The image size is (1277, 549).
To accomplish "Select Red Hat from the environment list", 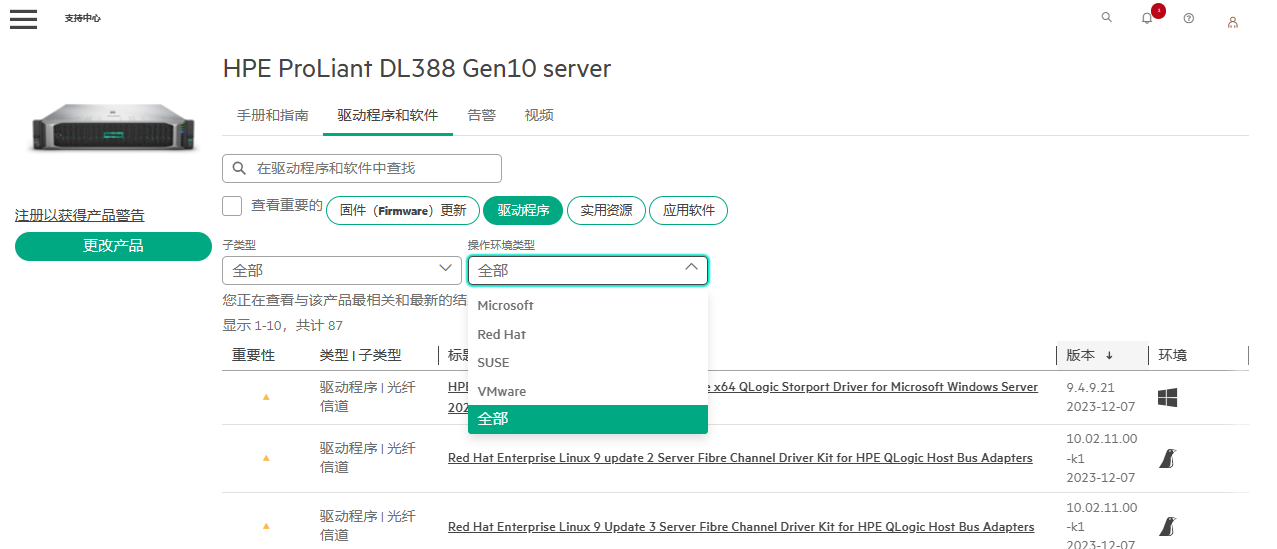I will coord(502,334).
